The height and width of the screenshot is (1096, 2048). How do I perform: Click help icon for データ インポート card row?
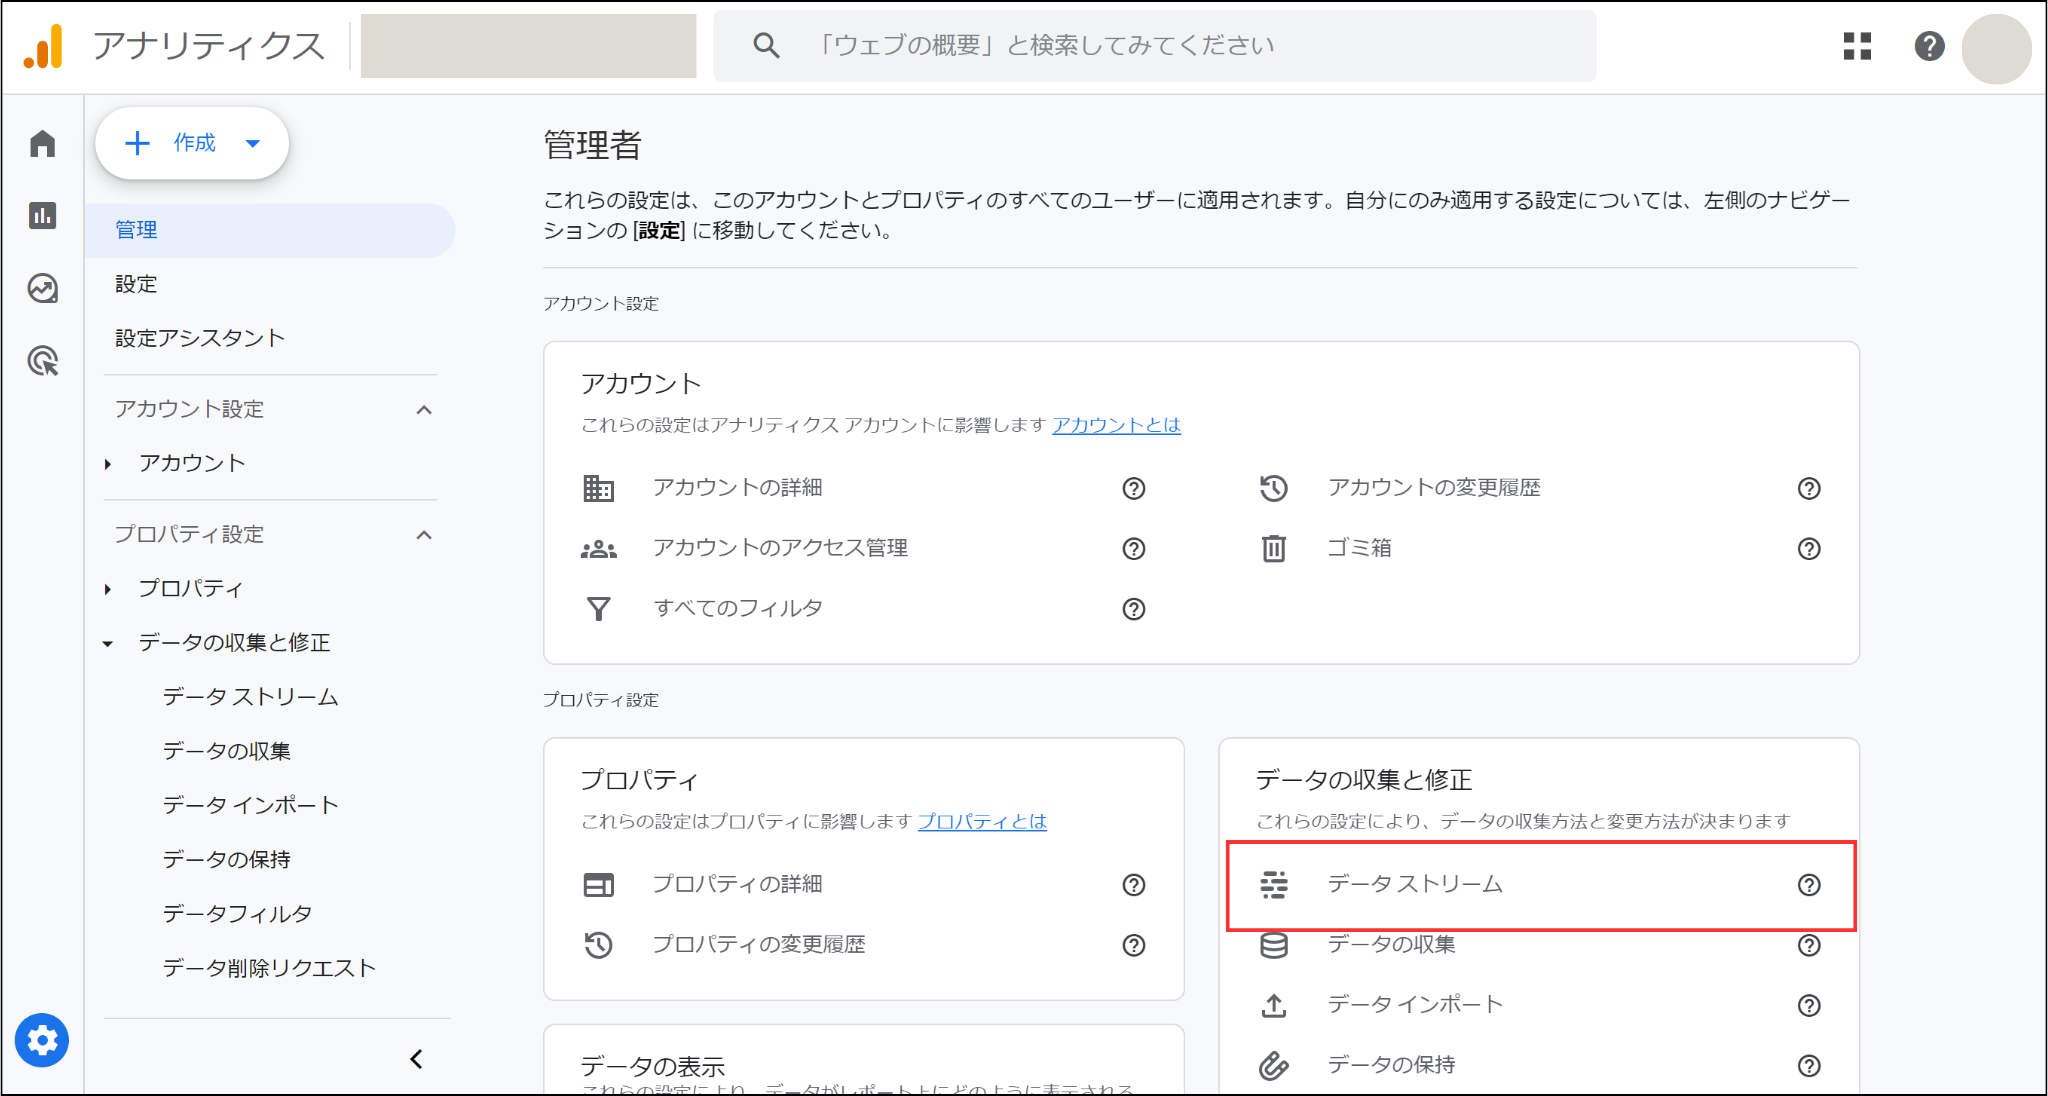click(x=1809, y=1005)
